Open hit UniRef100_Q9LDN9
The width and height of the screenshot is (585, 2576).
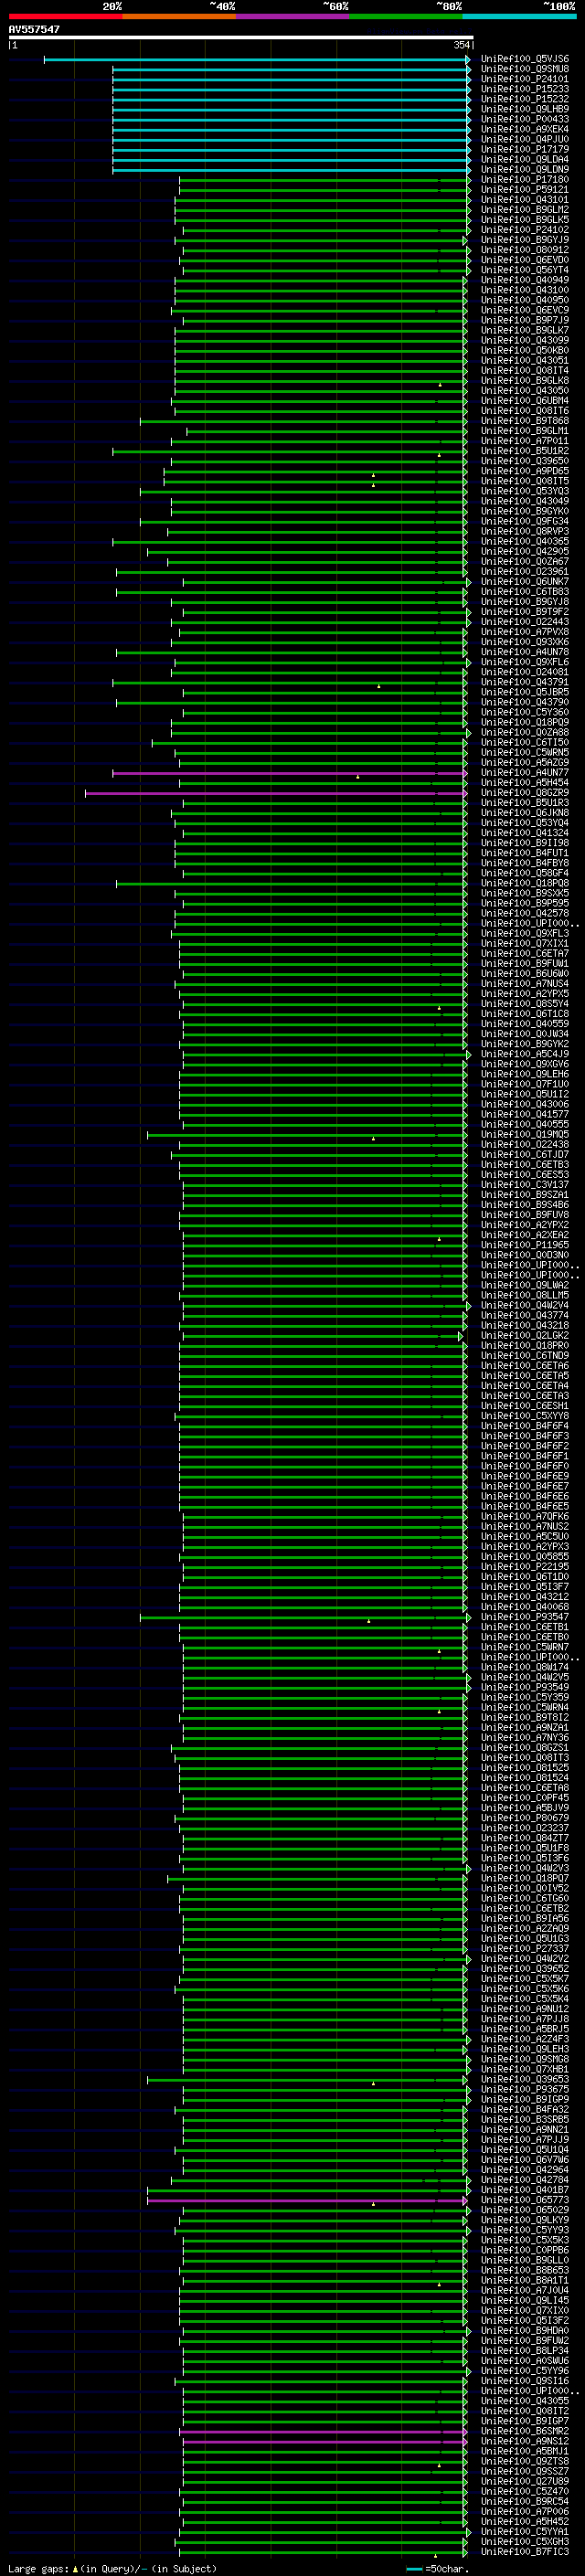click(x=524, y=169)
